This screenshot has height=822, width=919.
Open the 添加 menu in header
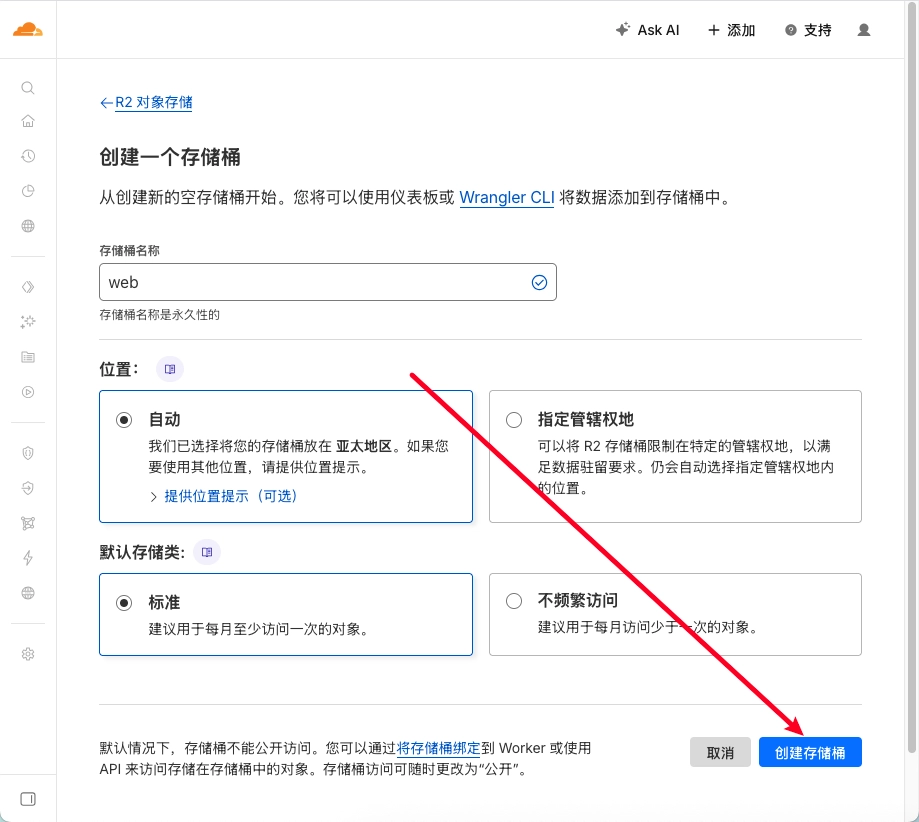731,30
